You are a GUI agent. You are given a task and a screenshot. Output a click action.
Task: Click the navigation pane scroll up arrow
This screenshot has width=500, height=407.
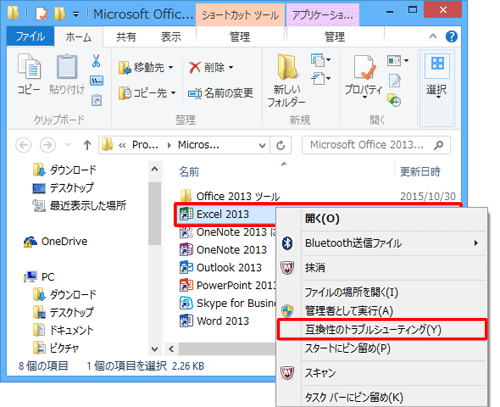click(155, 169)
